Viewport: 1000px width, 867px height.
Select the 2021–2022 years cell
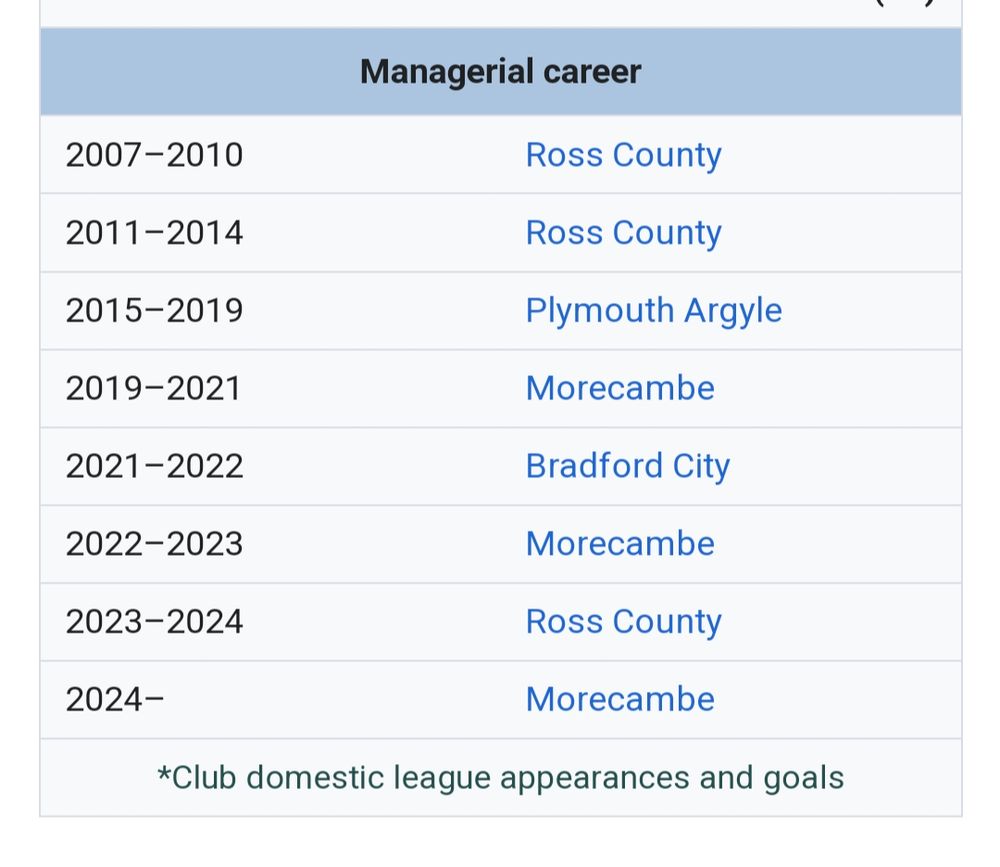[154, 466]
